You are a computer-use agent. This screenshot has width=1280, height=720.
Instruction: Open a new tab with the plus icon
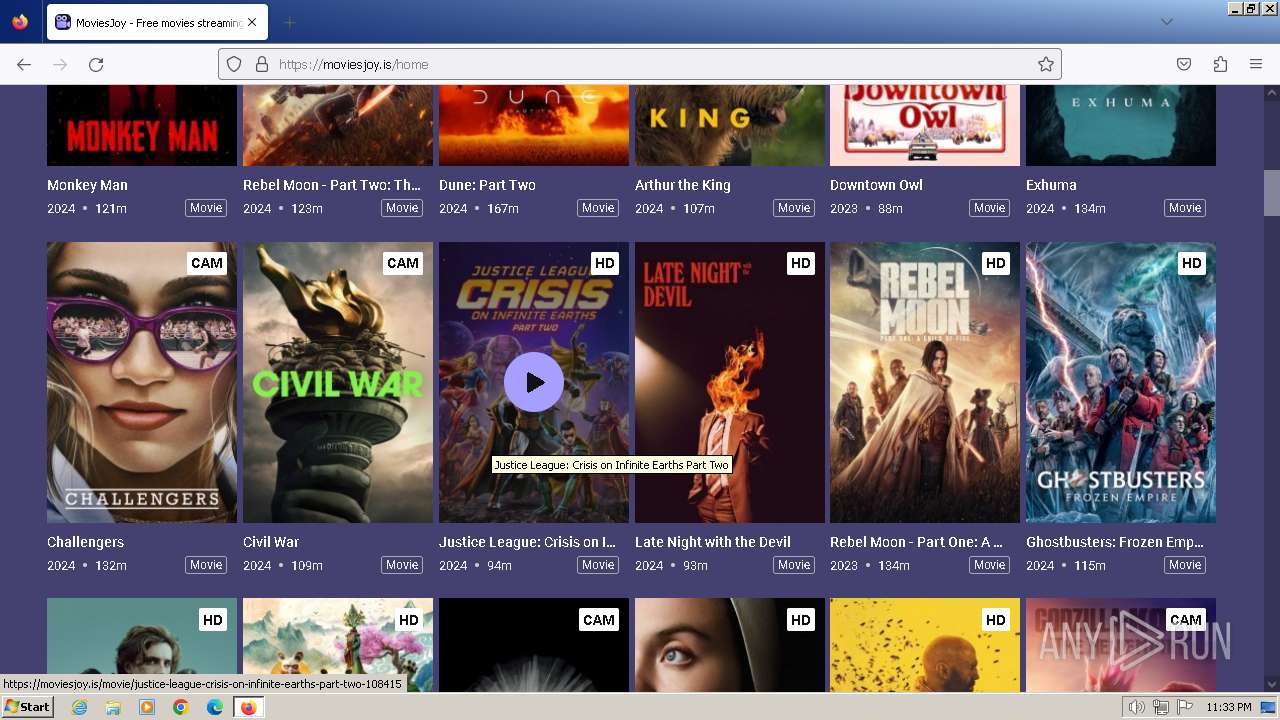[x=289, y=22]
